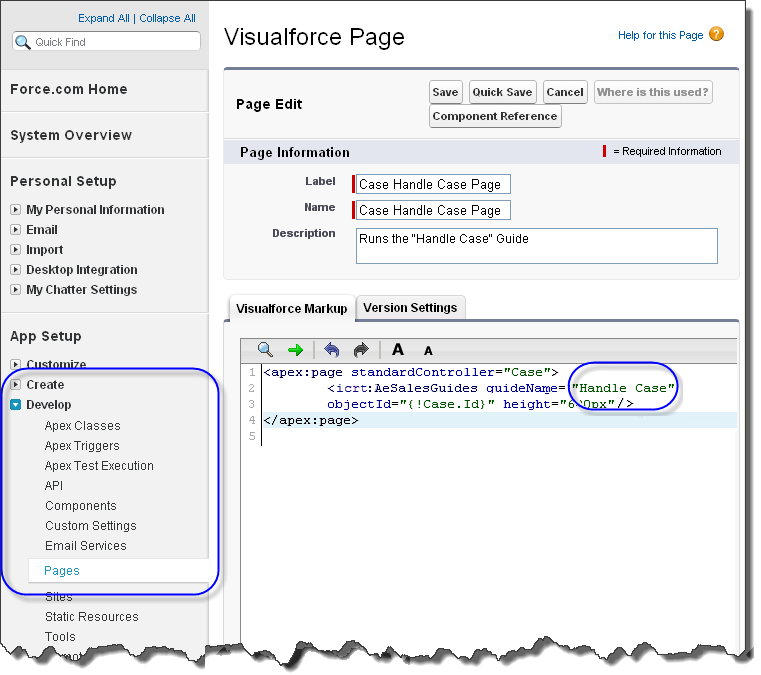761x675 pixels.
Task: Click the green go-to-line arrow icon
Action: tap(295, 349)
